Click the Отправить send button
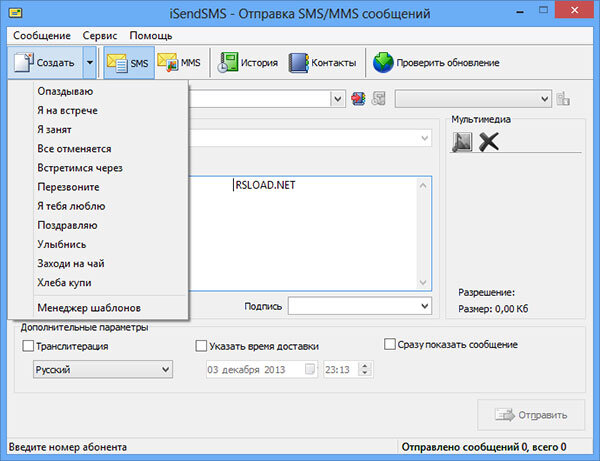The height and width of the screenshot is (461, 600). (531, 415)
